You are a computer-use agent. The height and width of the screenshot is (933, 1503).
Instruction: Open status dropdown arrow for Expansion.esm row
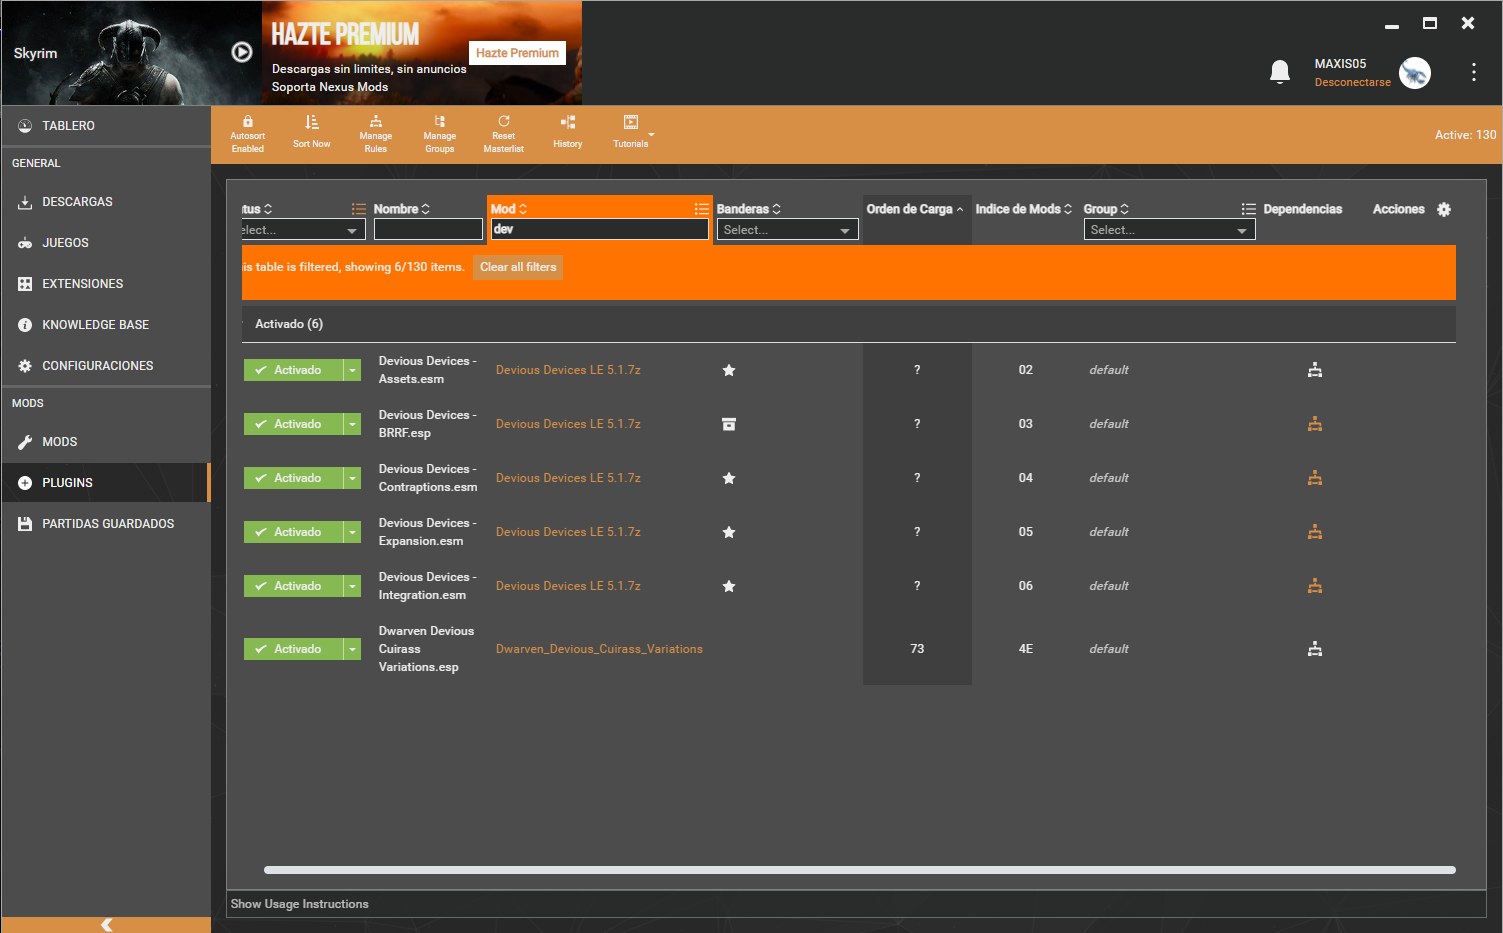[352, 532]
